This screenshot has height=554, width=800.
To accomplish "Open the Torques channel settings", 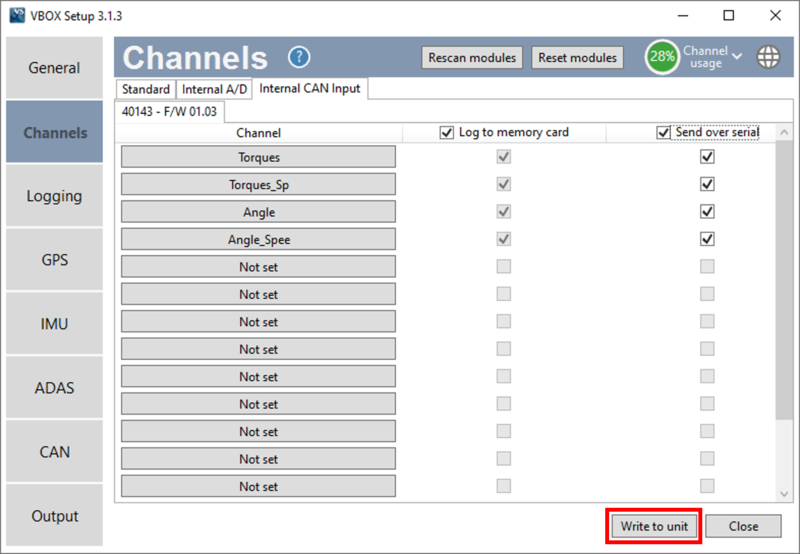I will click(x=258, y=157).
